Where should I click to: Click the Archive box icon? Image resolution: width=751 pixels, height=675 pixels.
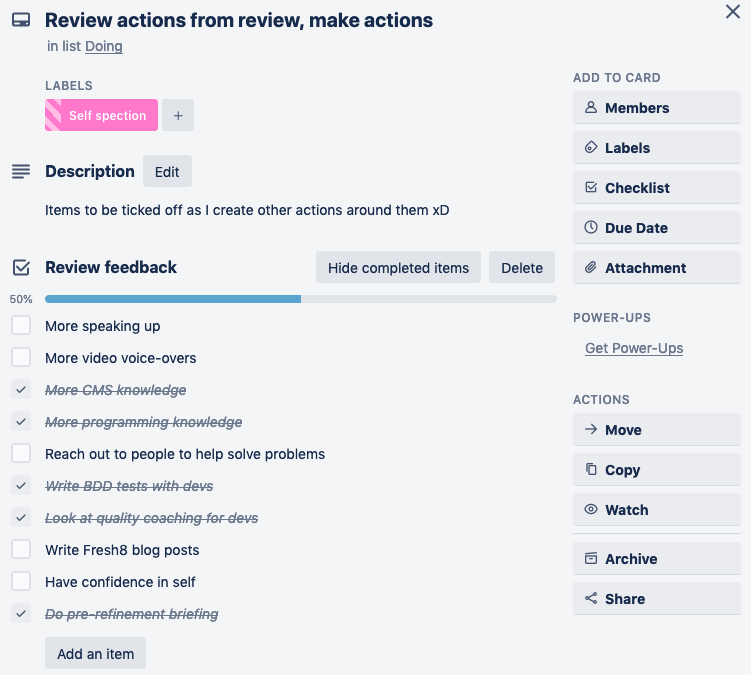point(591,559)
